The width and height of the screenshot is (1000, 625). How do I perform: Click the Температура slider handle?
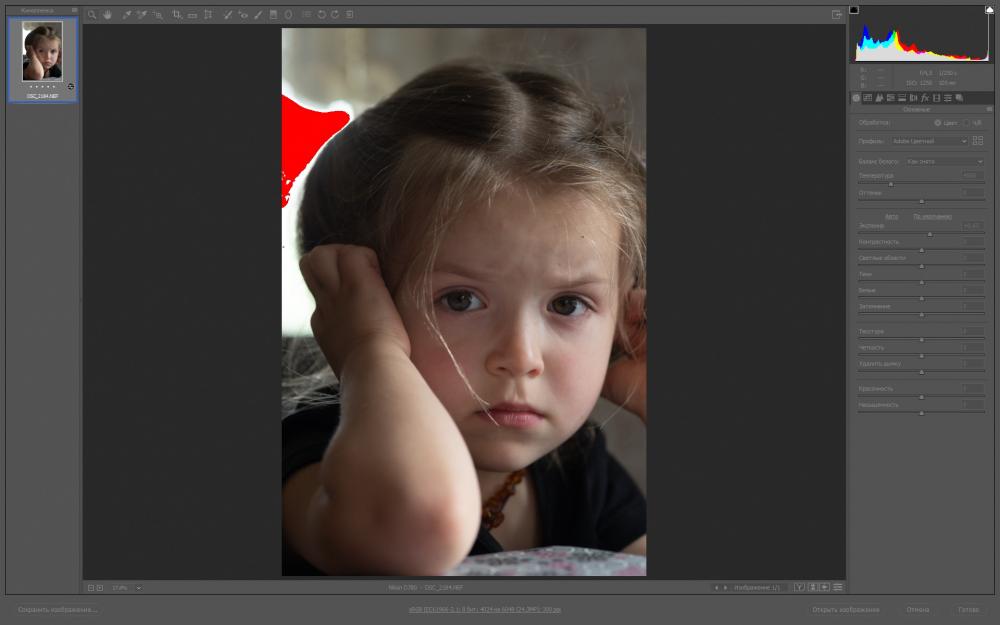click(891, 184)
